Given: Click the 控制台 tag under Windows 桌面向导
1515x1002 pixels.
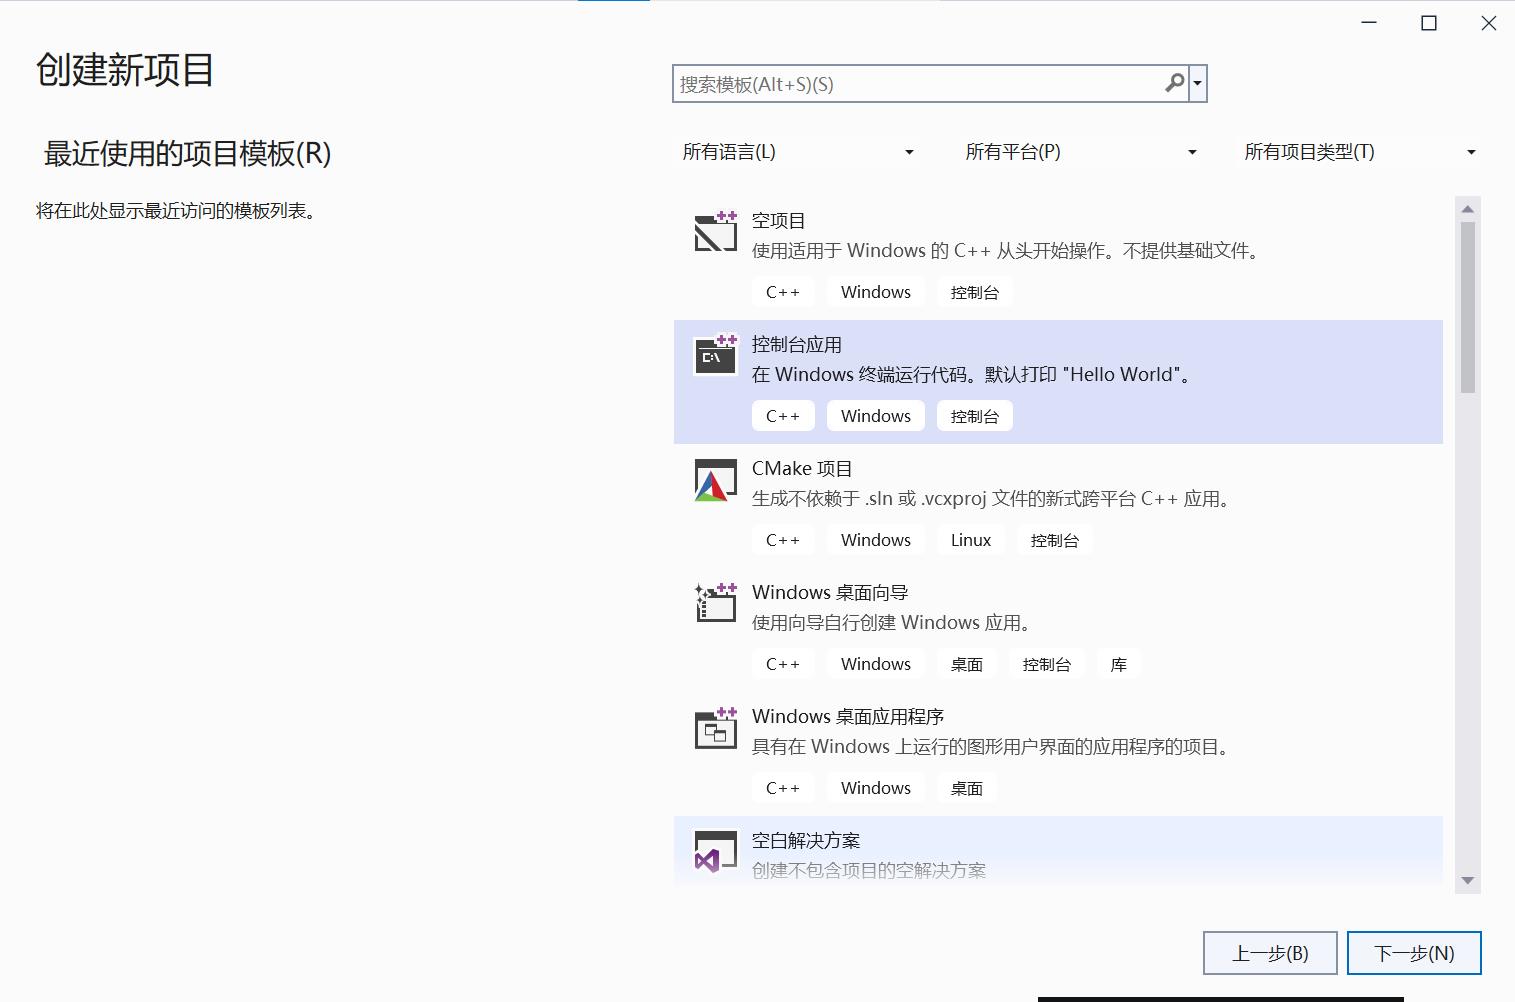Looking at the screenshot, I should point(1047,664).
